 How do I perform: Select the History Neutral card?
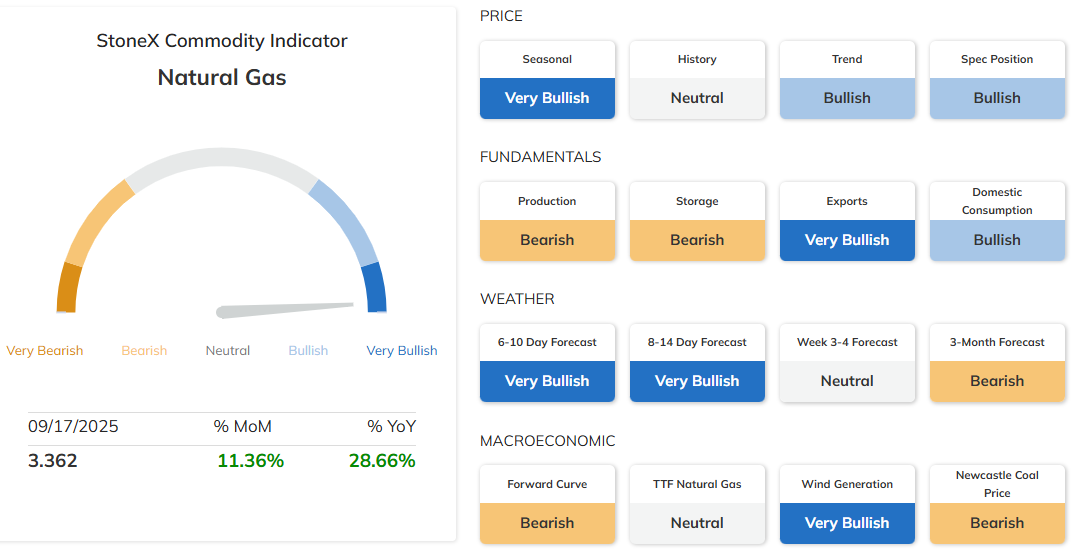(697, 79)
